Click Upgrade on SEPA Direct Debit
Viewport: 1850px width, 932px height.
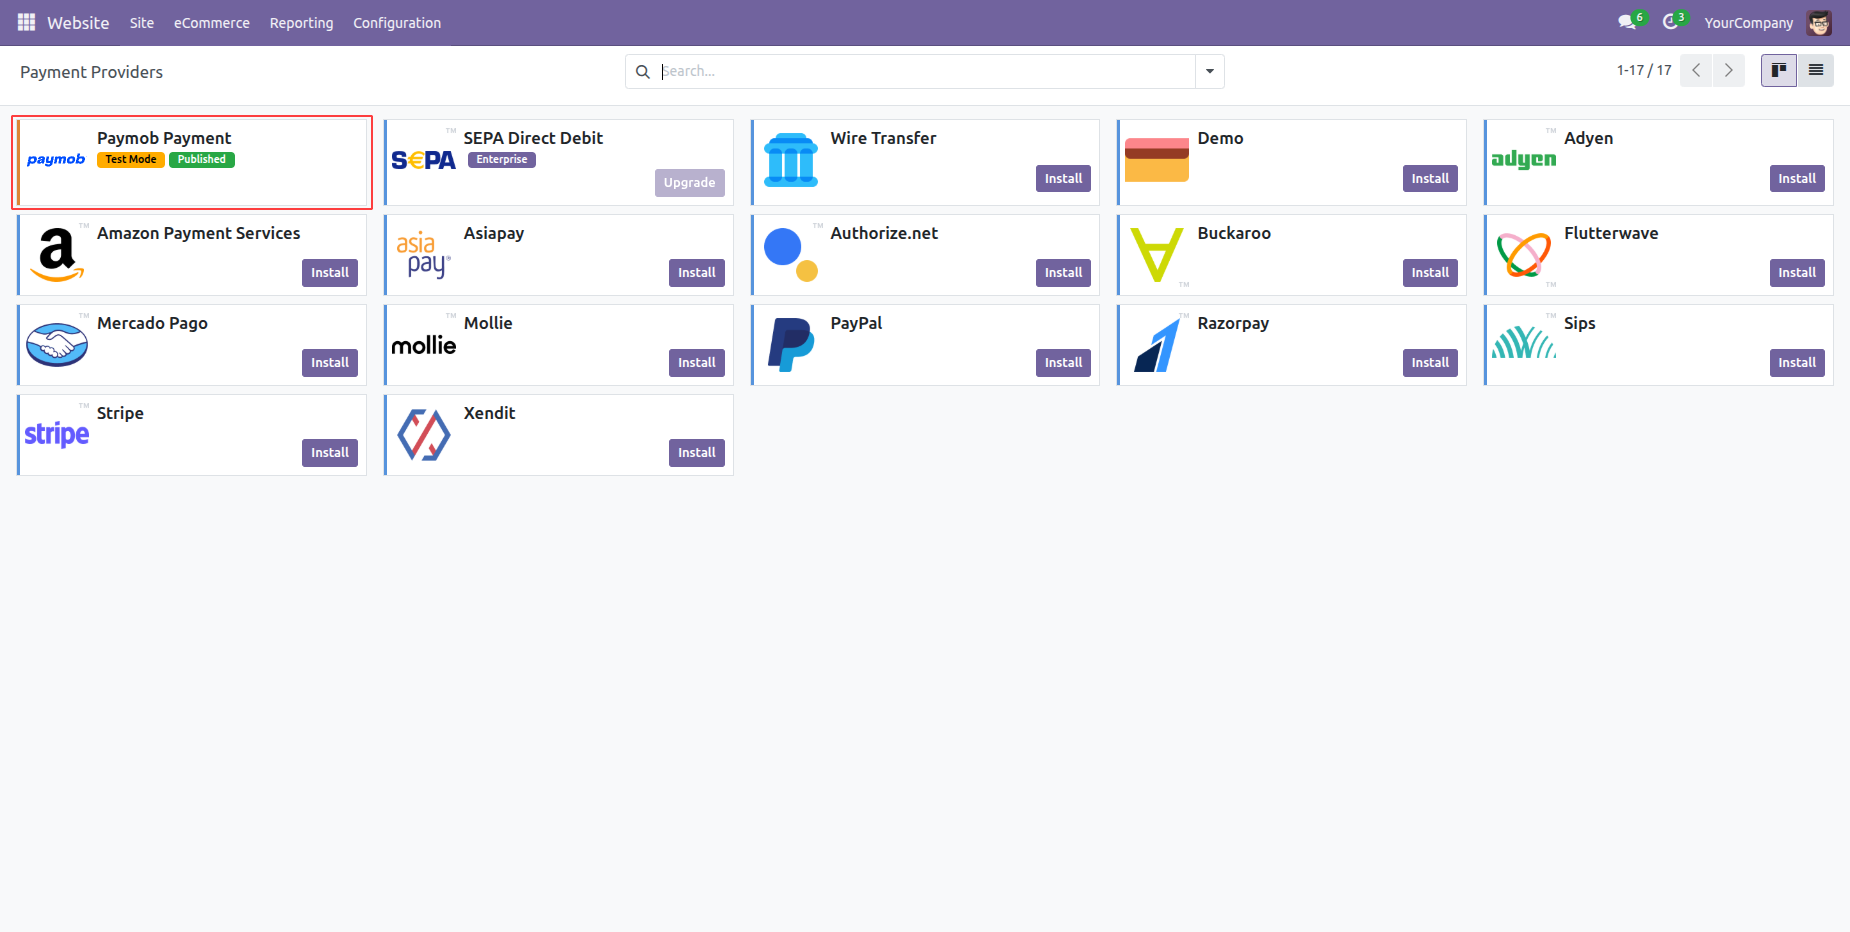[690, 183]
